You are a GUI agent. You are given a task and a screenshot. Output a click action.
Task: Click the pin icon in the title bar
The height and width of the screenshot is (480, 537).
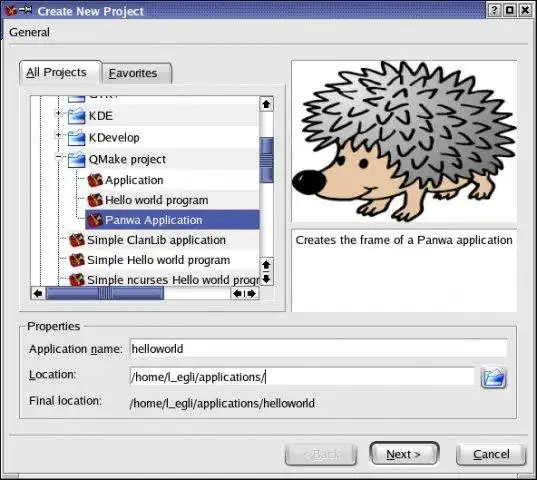pyautogui.click(x=25, y=10)
